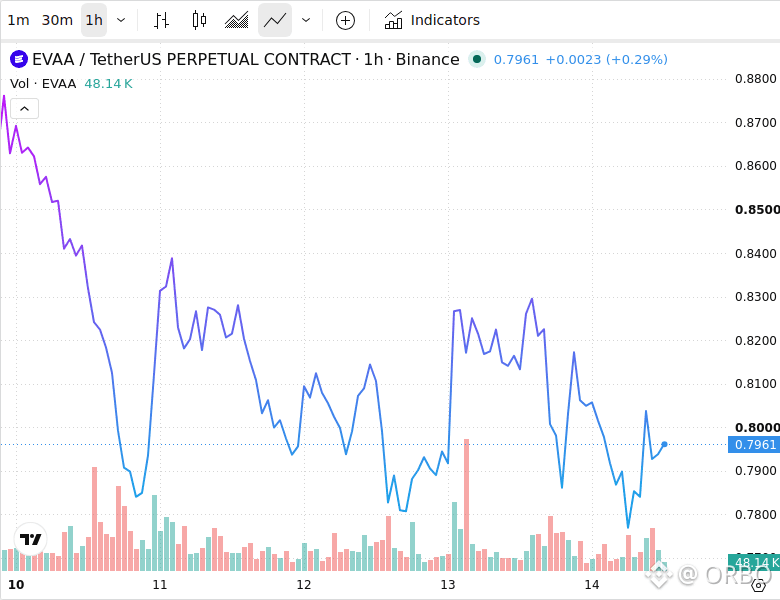
Task: Switch to Area chart style
Action: pyautogui.click(x=236, y=20)
